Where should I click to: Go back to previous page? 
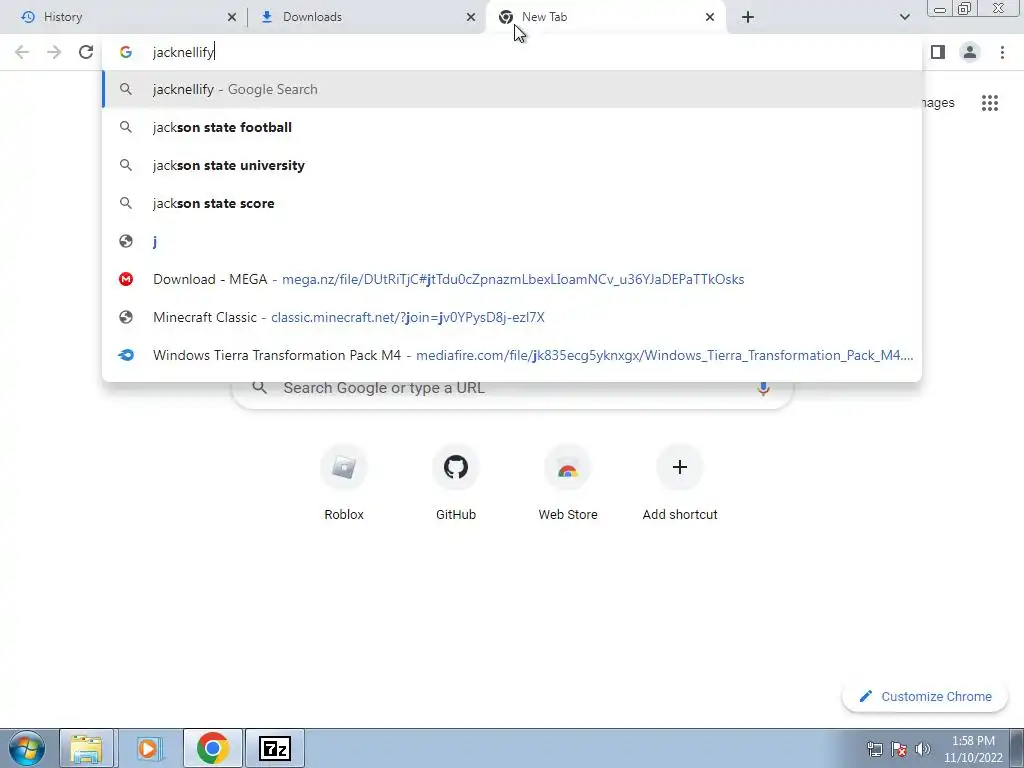click(22, 52)
